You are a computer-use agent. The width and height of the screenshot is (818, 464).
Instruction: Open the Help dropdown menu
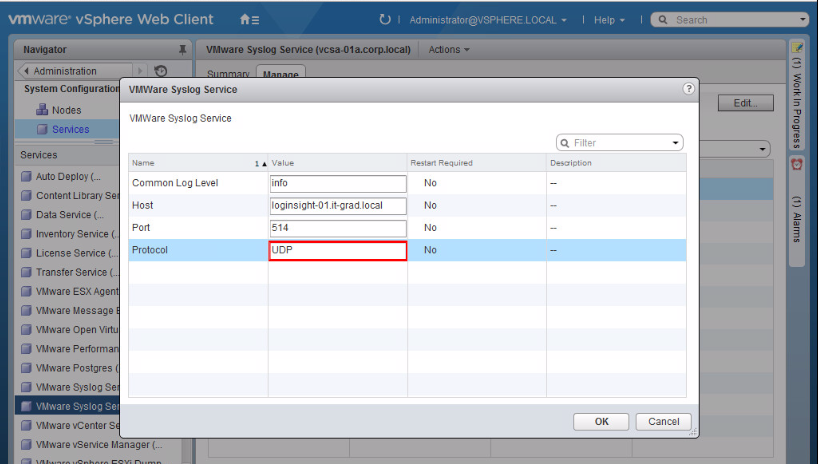click(x=609, y=20)
